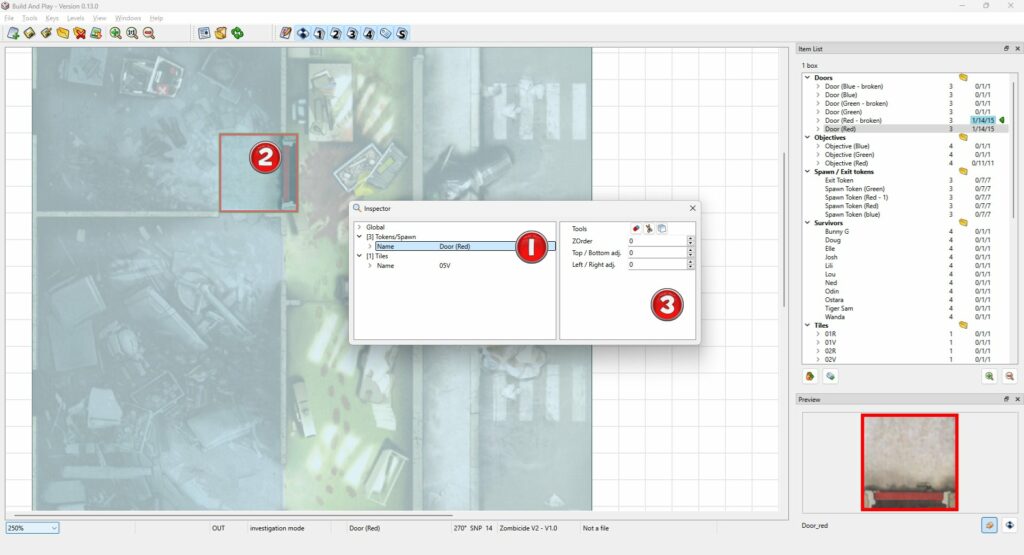Collapse the Survivors category in Item List
Image resolution: width=1024 pixels, height=555 pixels.
point(808,223)
